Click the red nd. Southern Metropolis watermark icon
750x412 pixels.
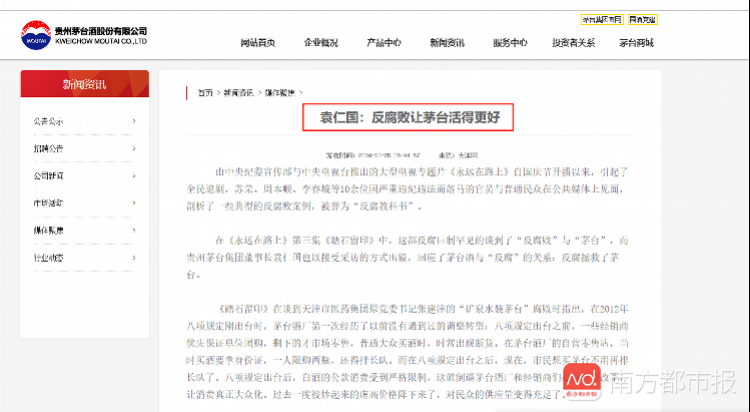582,381
